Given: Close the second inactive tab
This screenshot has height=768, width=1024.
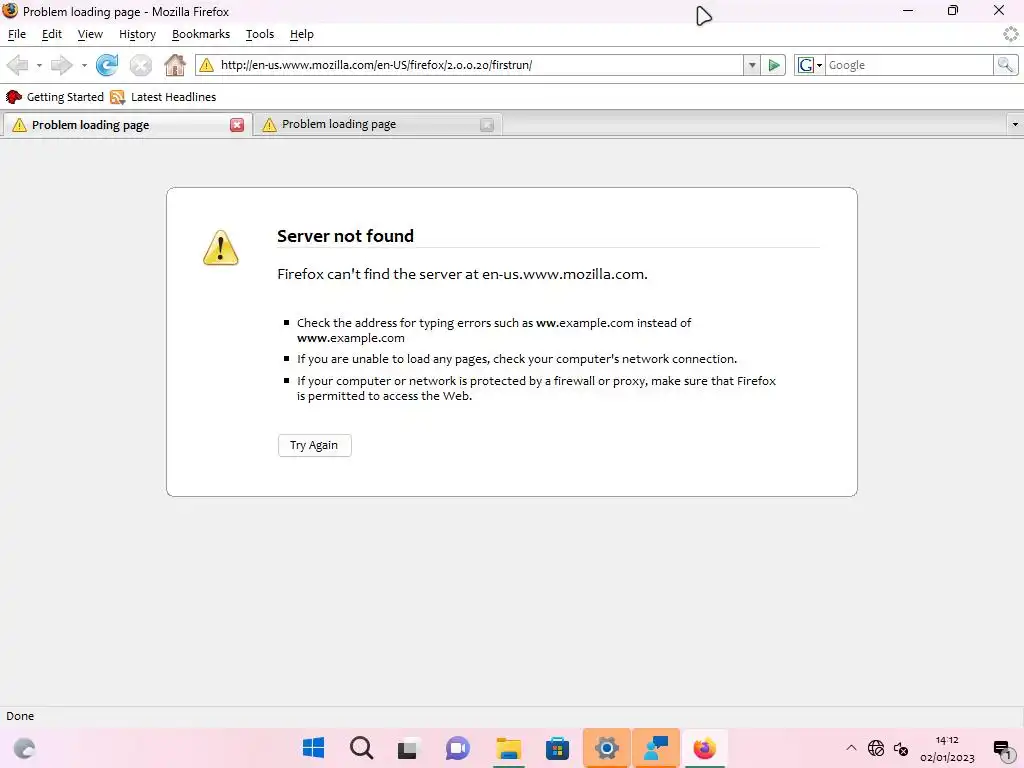Looking at the screenshot, I should point(487,125).
